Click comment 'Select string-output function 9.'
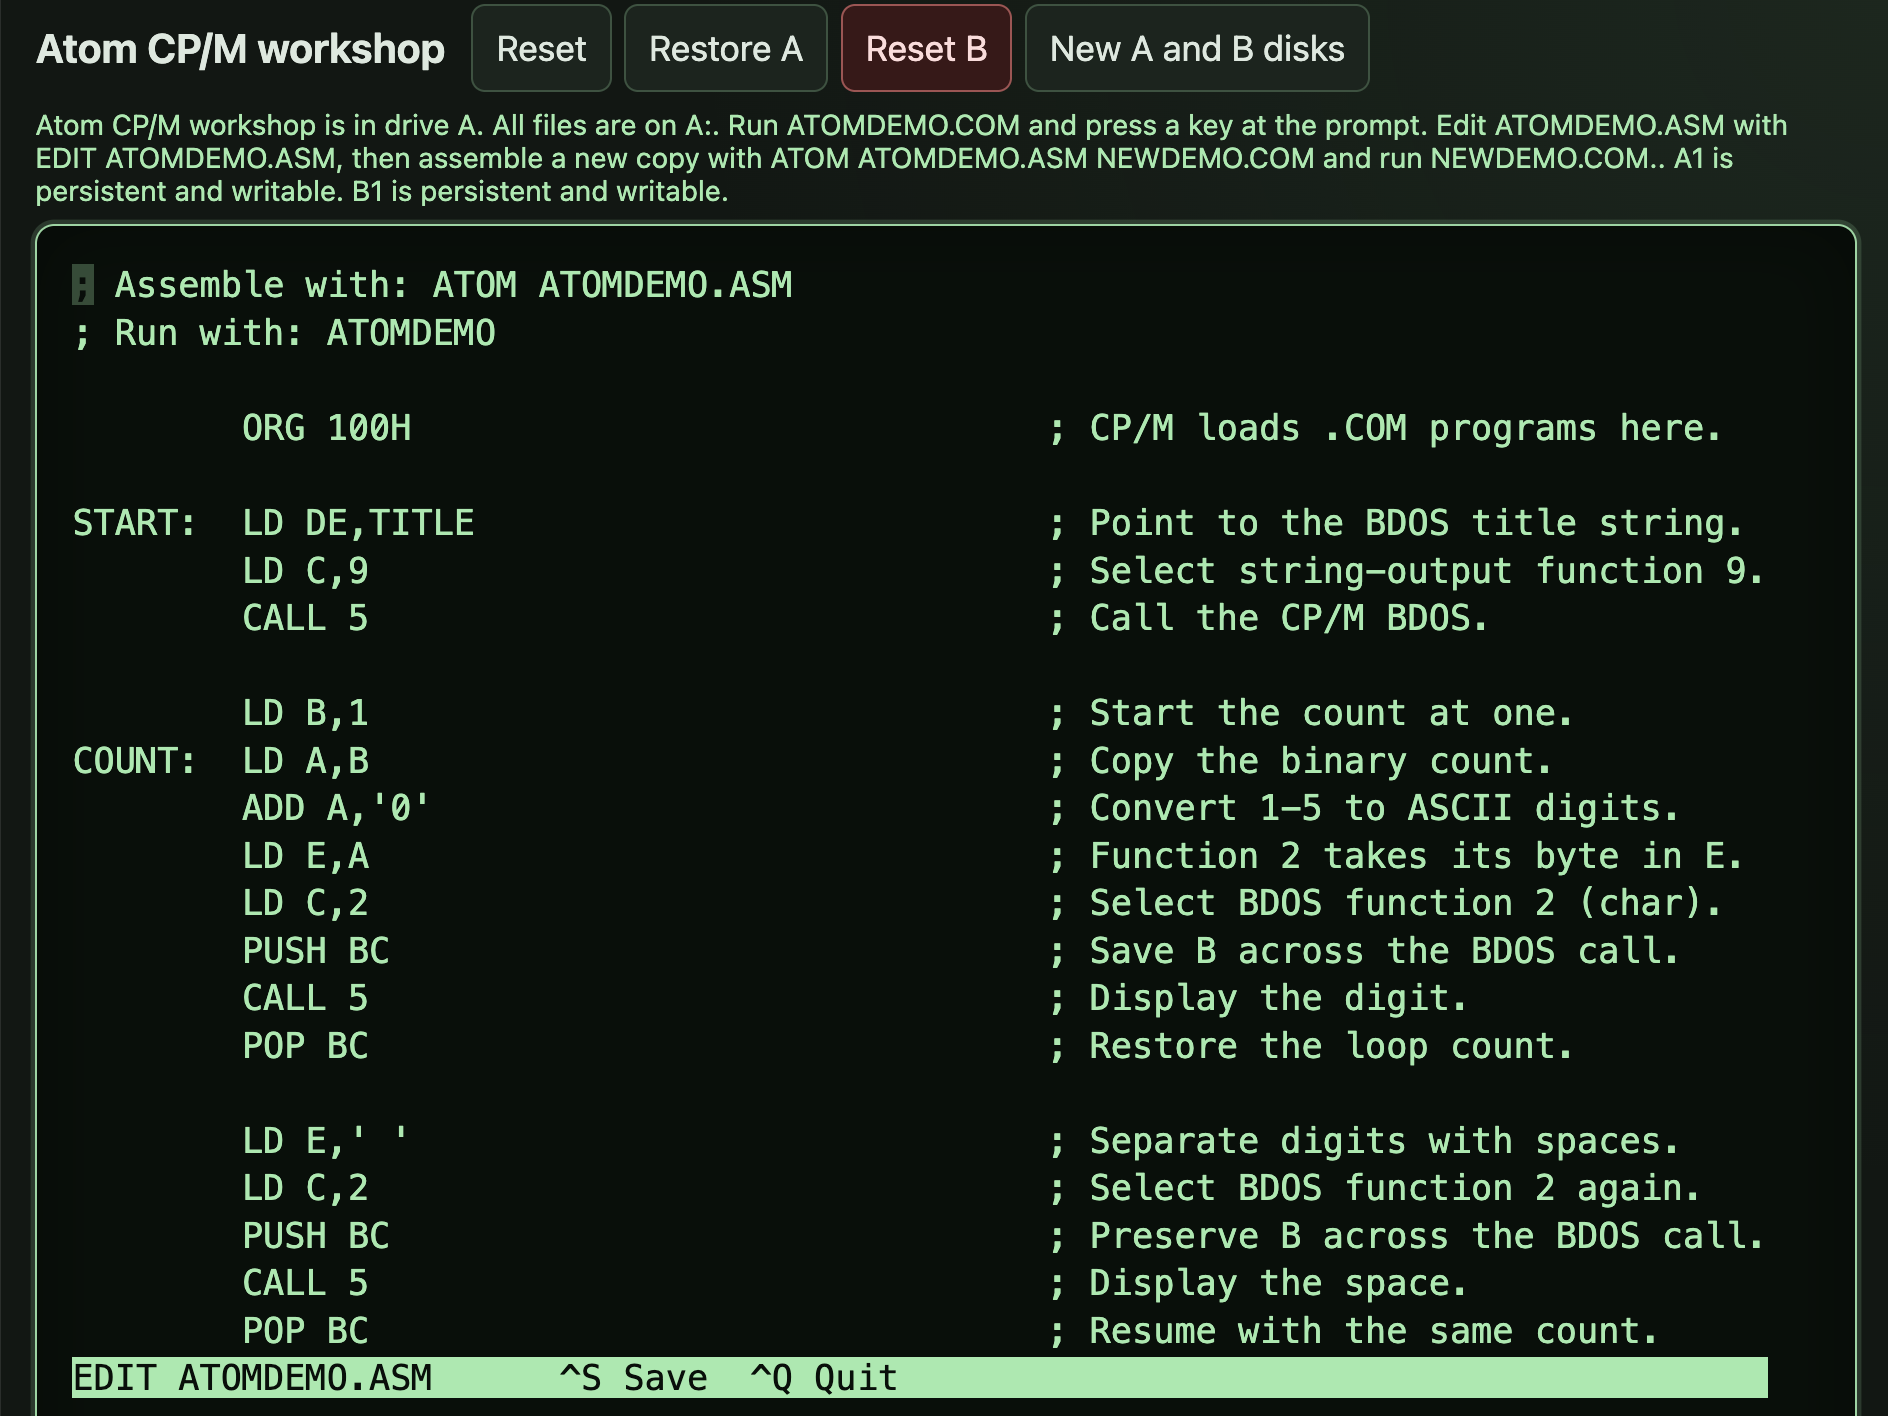1888x1416 pixels. click(1427, 571)
